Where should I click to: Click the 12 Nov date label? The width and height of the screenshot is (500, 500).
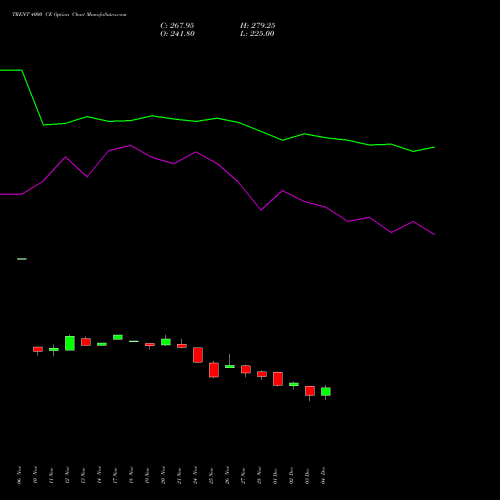click(67, 475)
